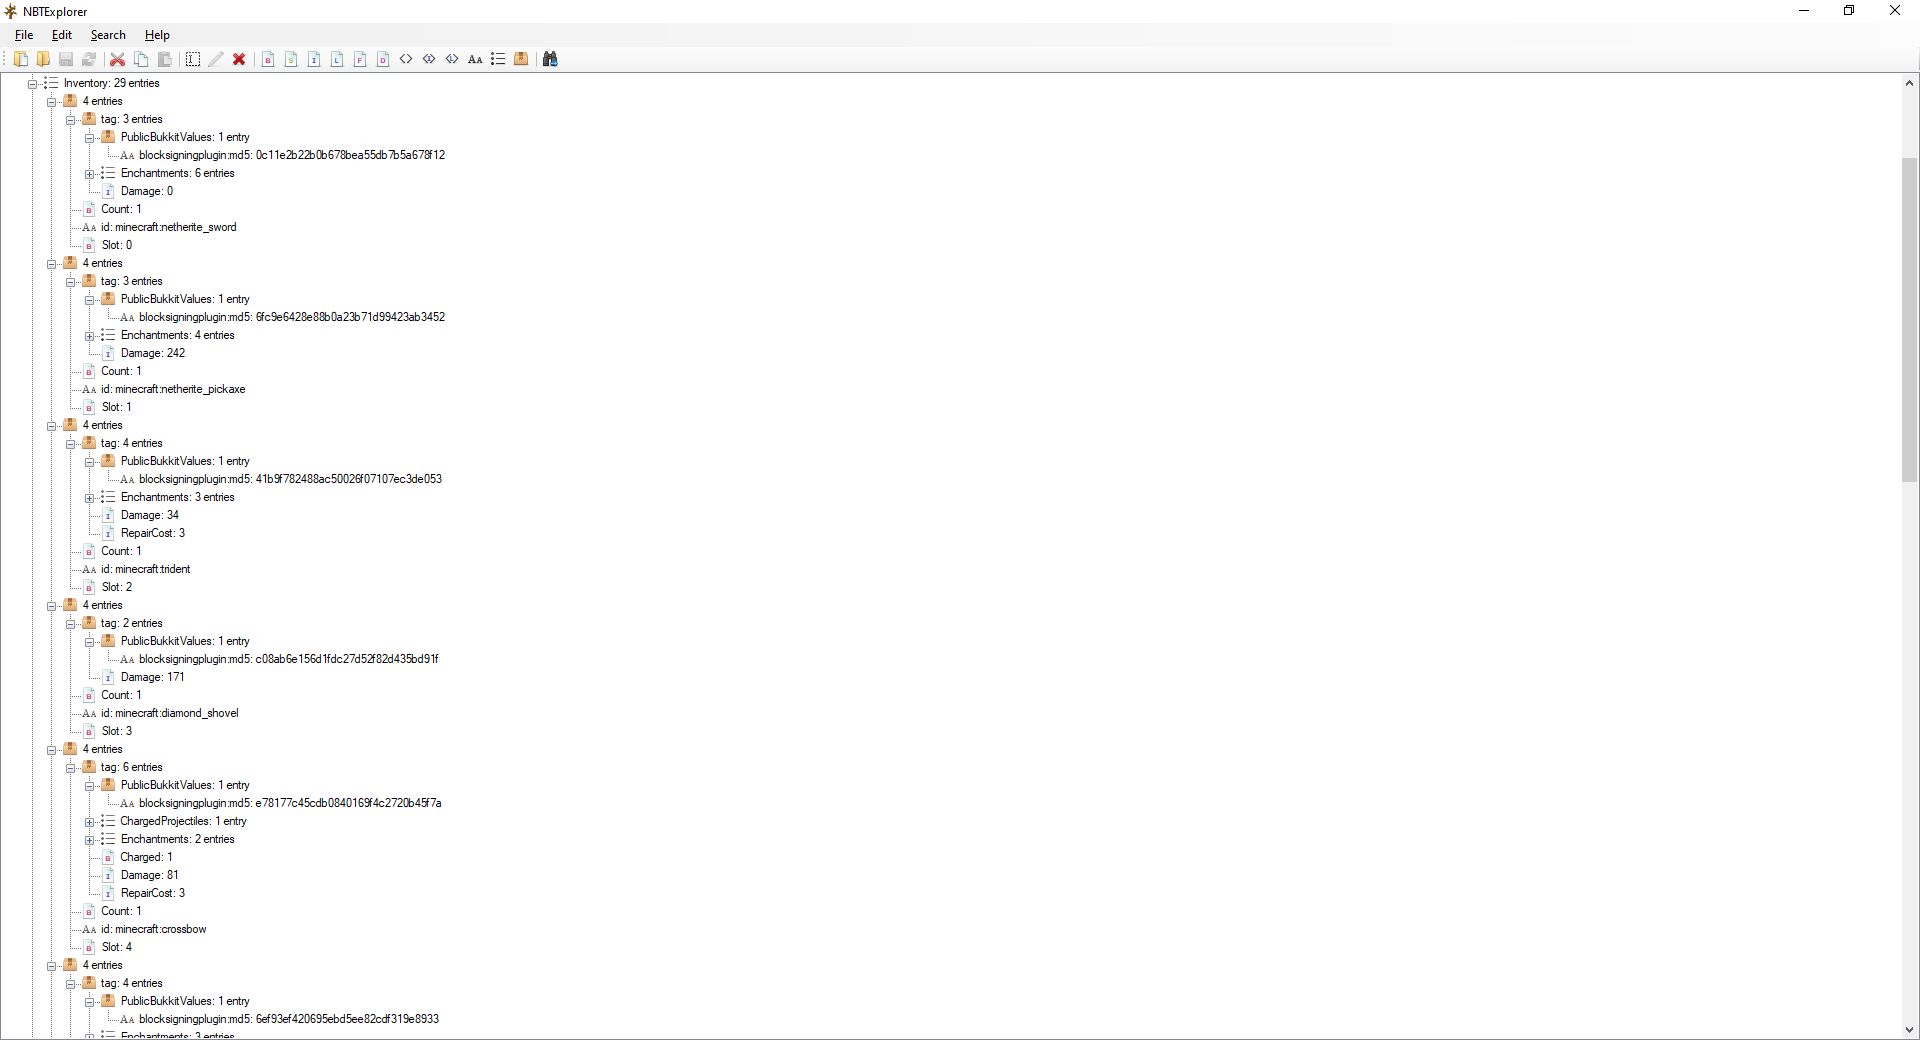
Task: Click the vertical scrollbar down arrow
Action: click(1909, 1030)
